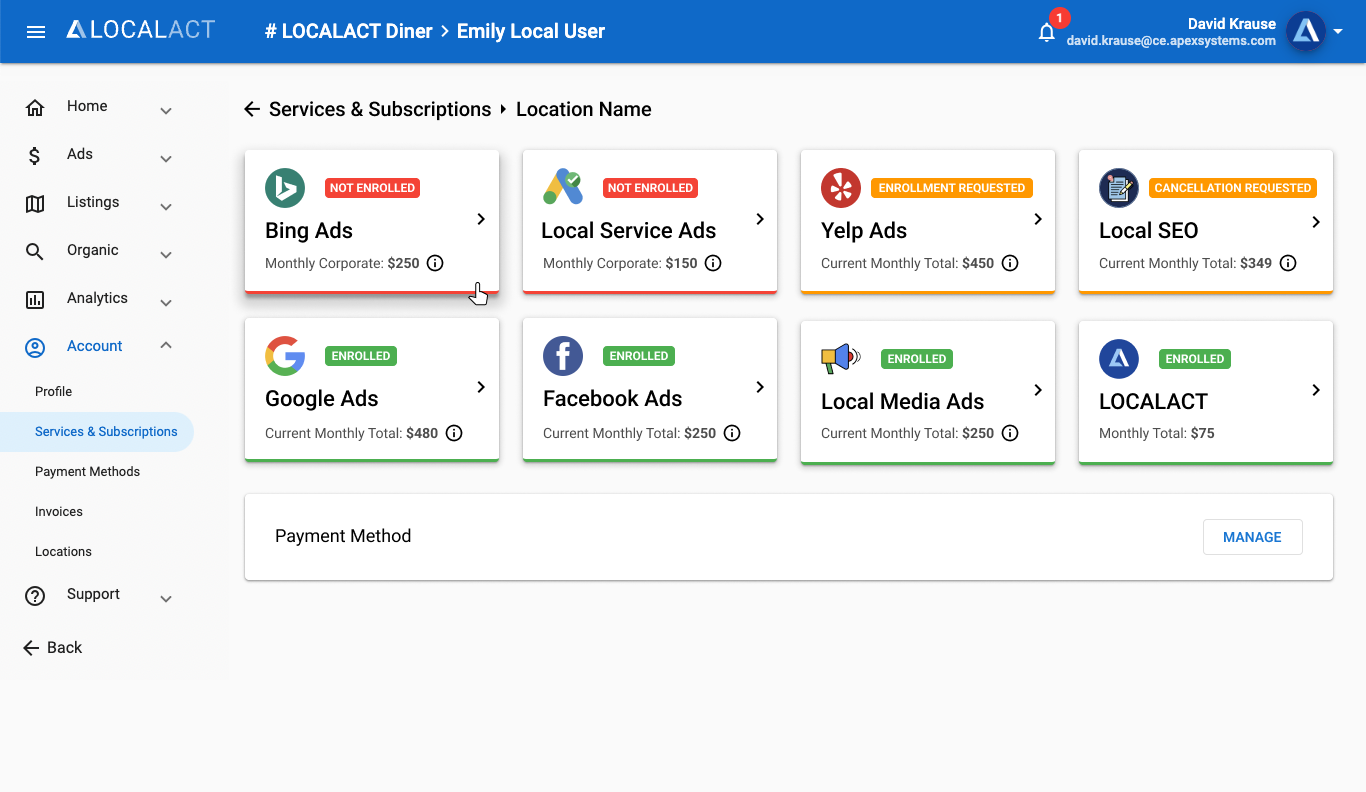Show info for Facebook Ads $250 total
This screenshot has height=792, width=1366.
732,433
